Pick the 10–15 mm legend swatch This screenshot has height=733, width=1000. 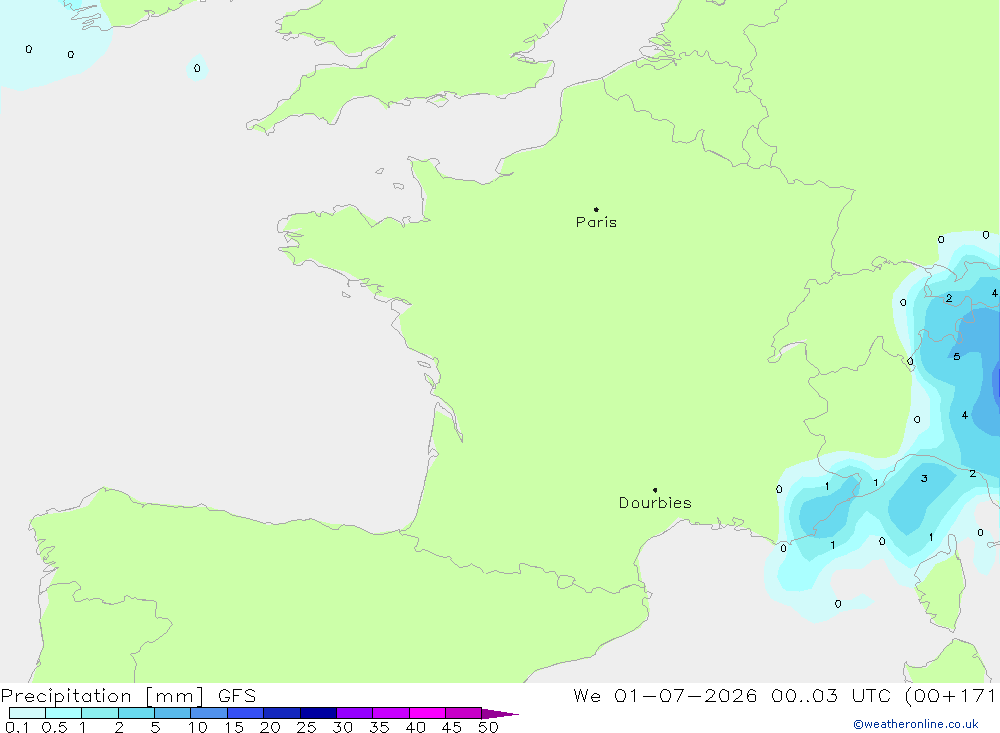coord(209,713)
